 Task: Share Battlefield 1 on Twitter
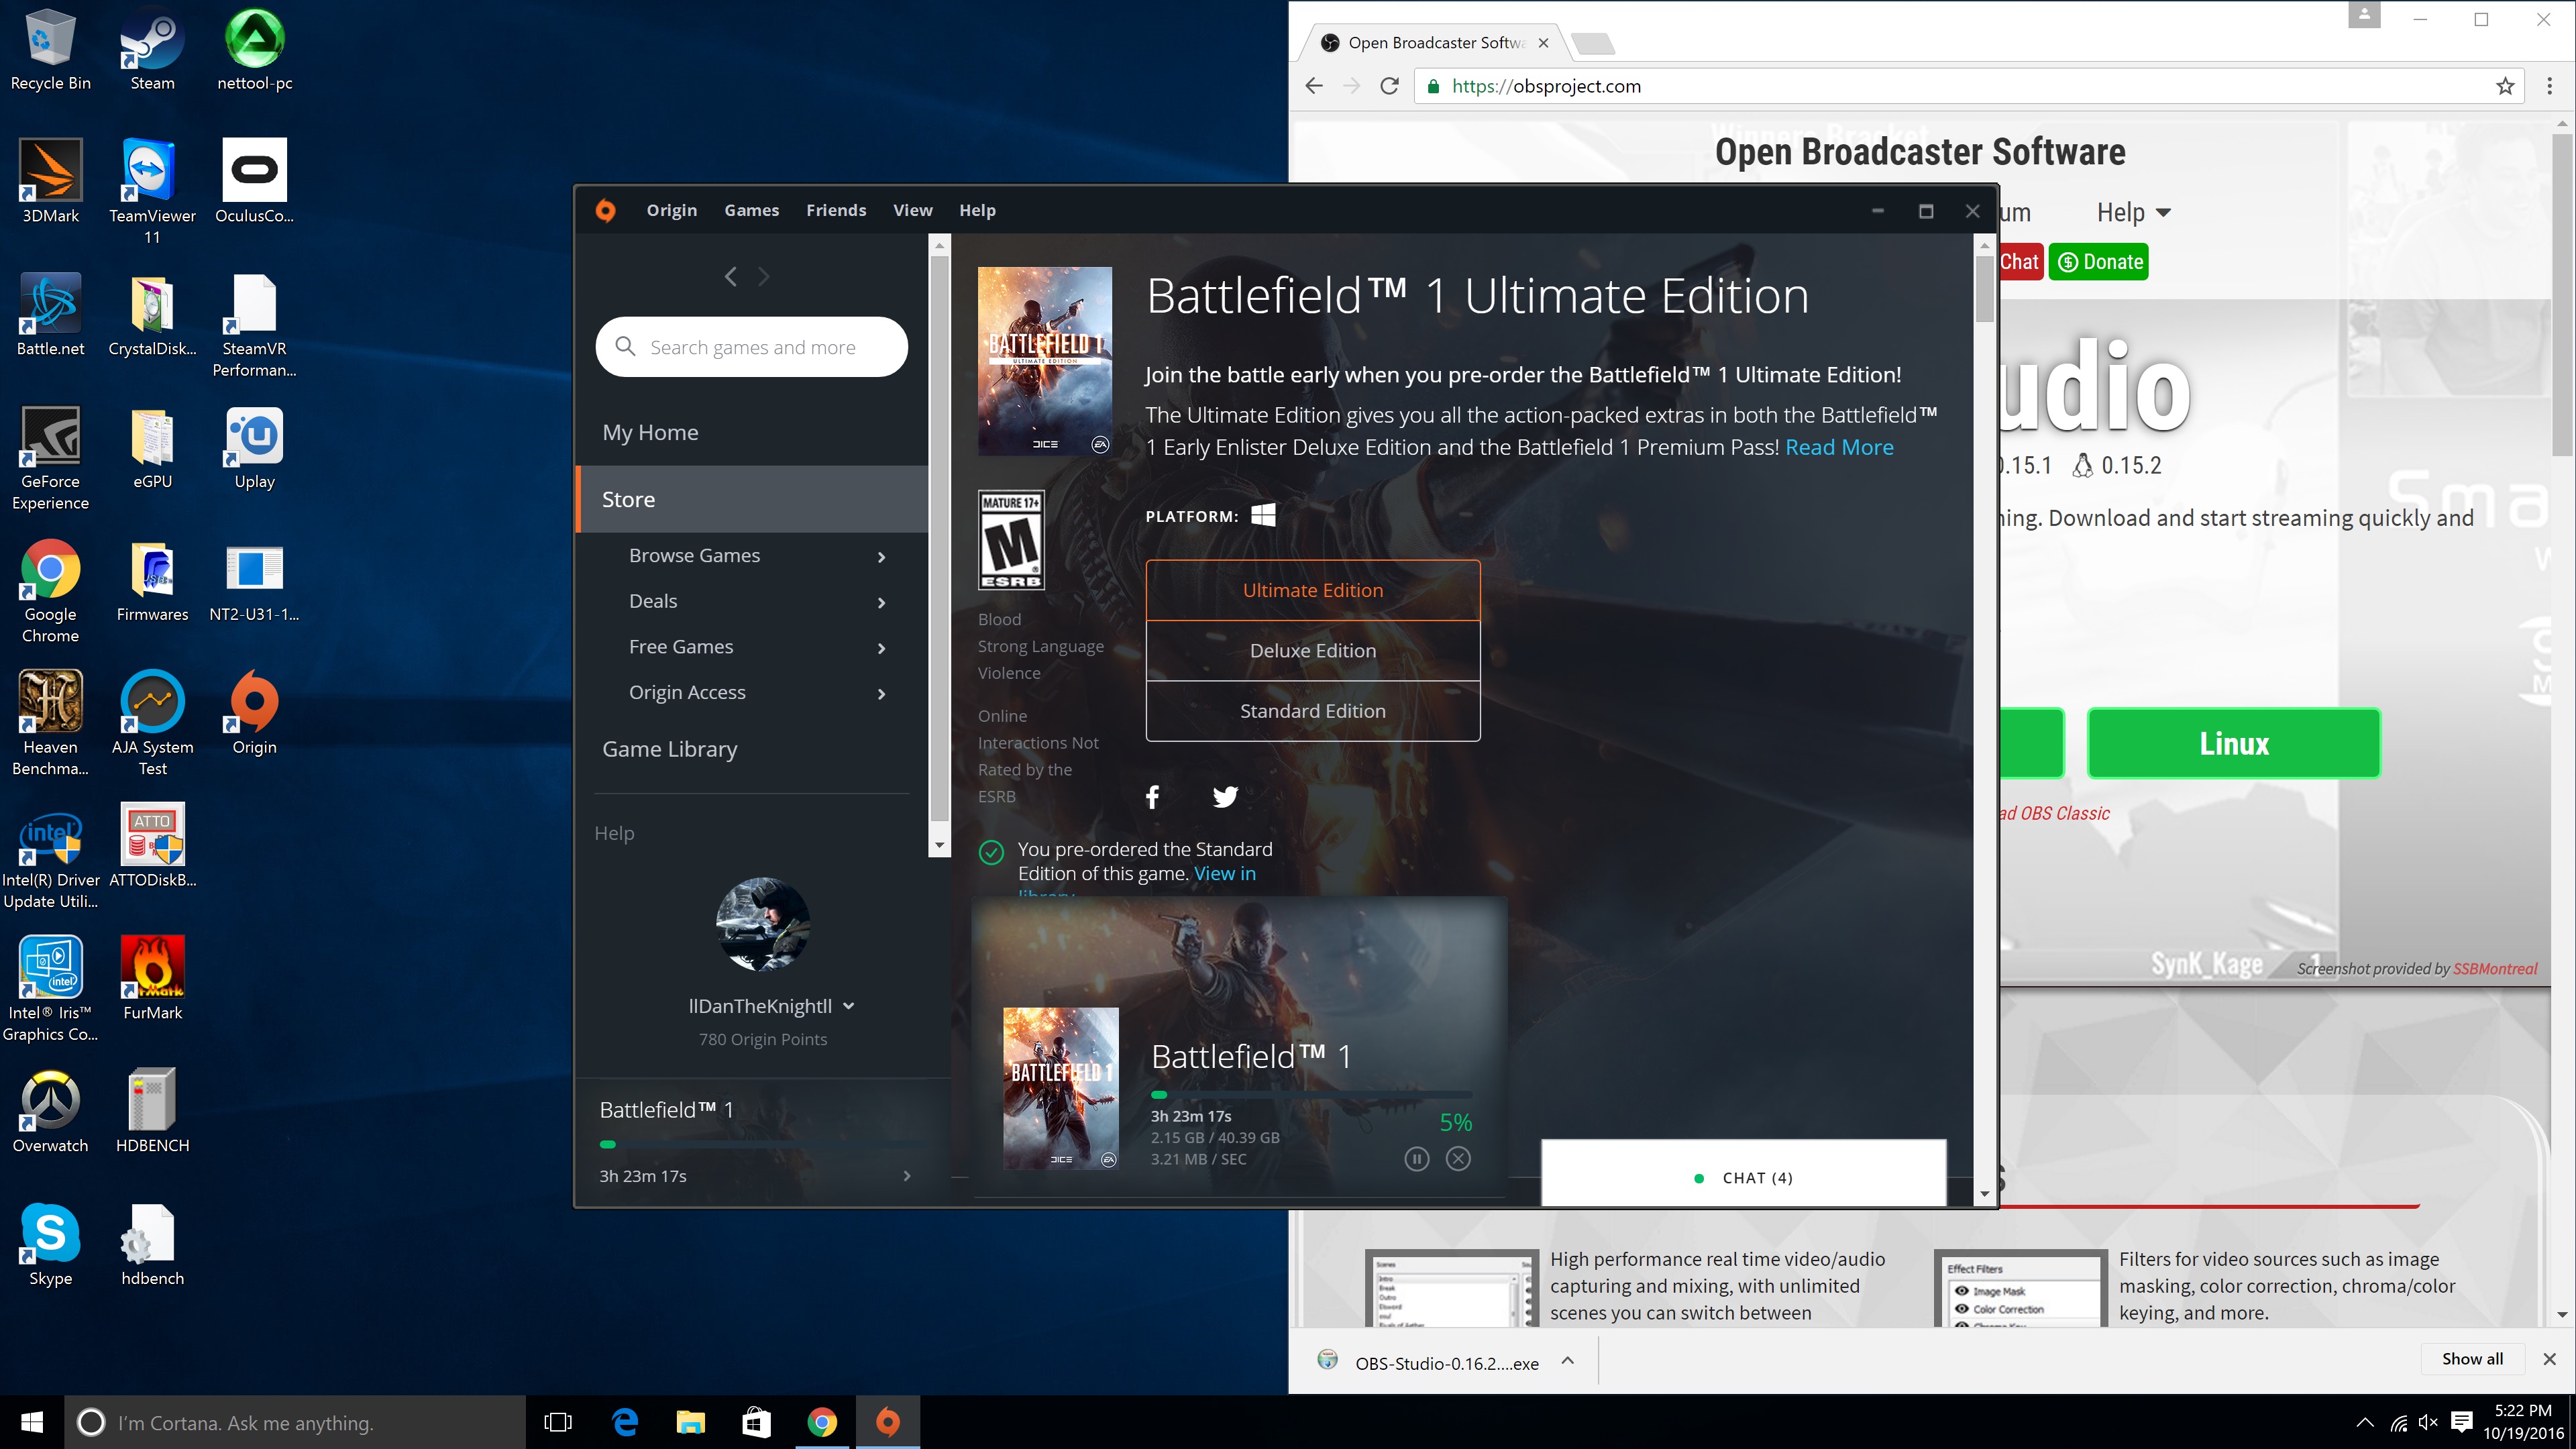pos(1225,797)
